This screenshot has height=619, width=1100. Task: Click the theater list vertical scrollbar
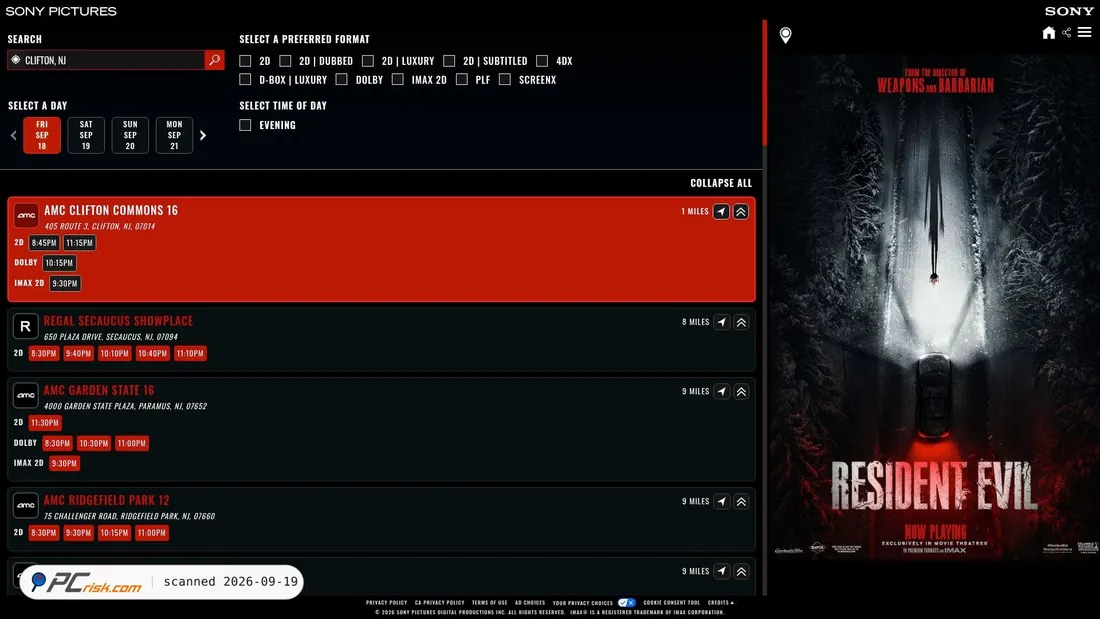(765, 84)
